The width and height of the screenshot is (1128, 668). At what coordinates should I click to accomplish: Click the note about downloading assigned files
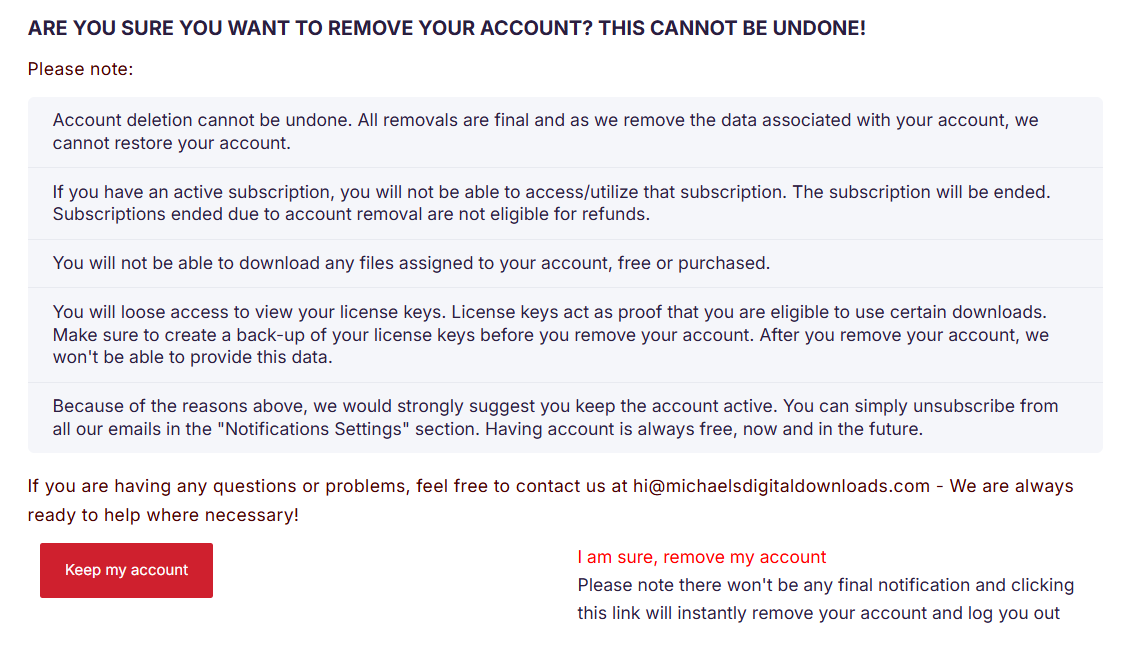tap(411, 263)
